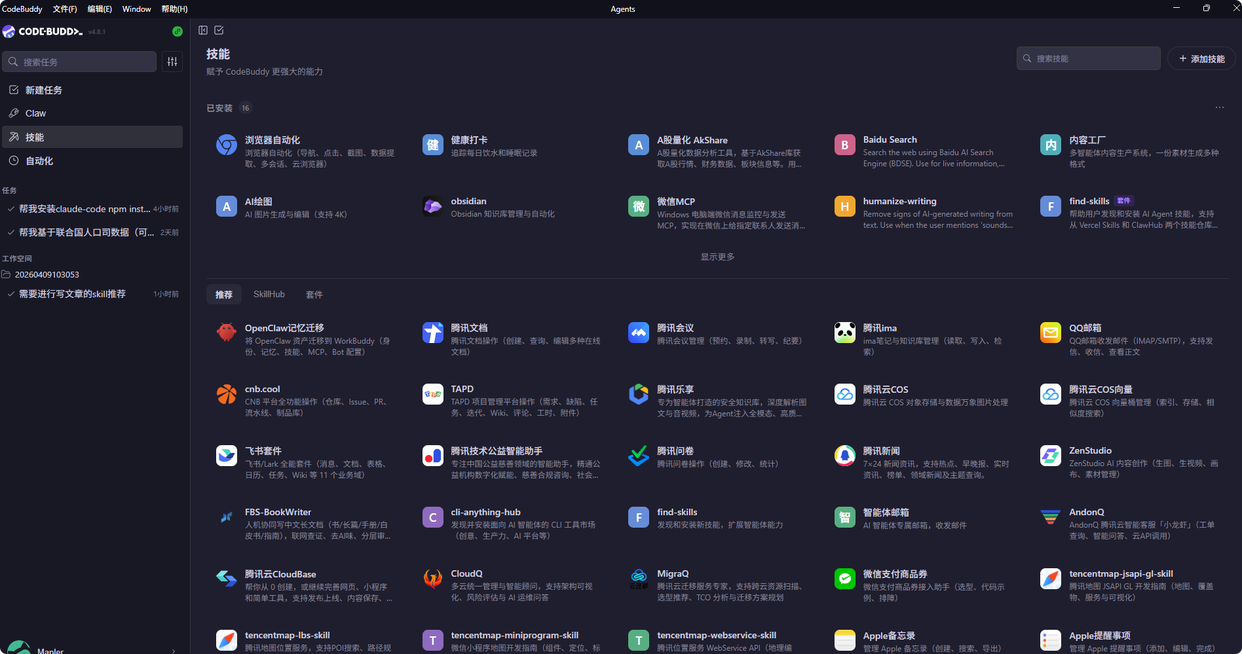Open the AI绘图 skill icon
Viewport: 1242px width, 654px height.
click(227, 207)
